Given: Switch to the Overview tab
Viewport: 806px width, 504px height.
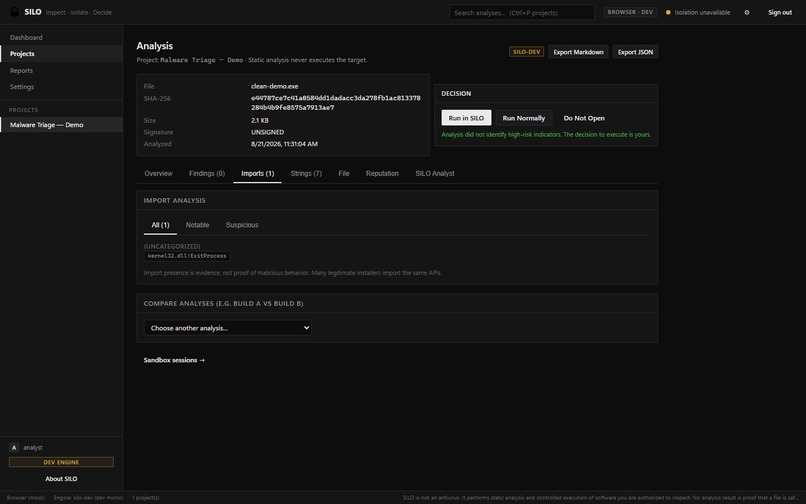Looking at the screenshot, I should pyautogui.click(x=158, y=173).
